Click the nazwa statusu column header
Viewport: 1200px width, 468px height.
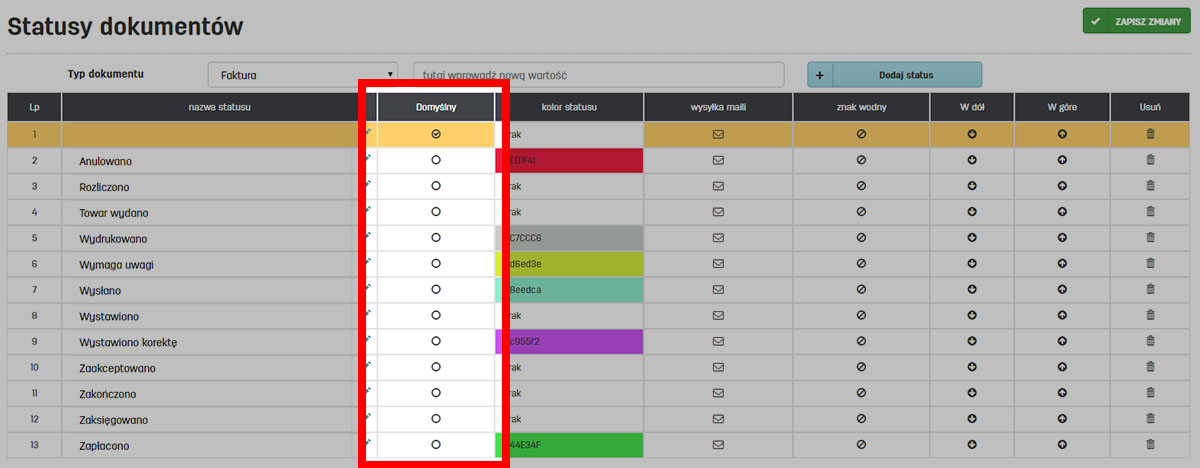[x=219, y=107]
